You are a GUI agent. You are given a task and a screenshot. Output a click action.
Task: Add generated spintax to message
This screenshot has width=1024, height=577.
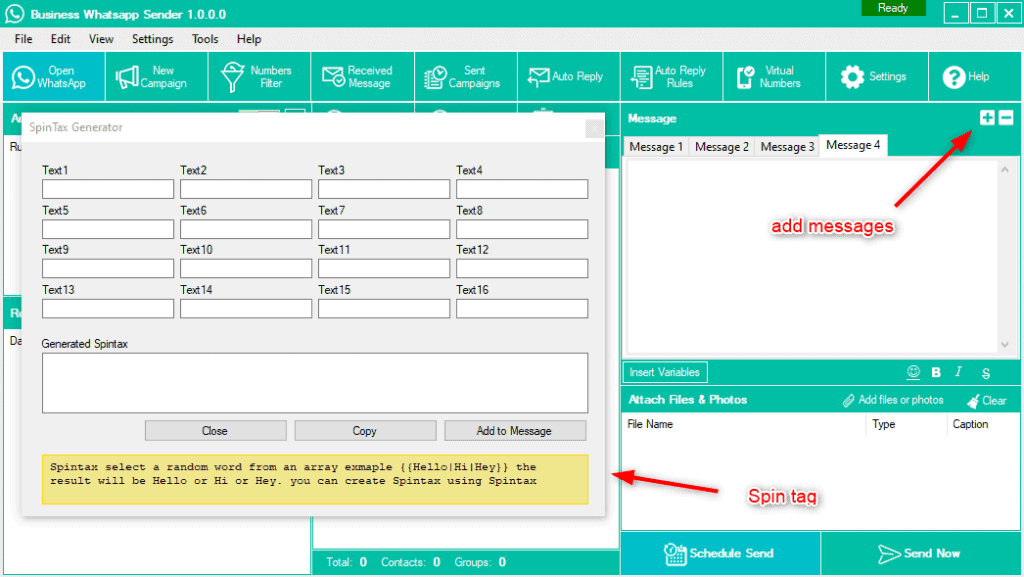point(515,431)
